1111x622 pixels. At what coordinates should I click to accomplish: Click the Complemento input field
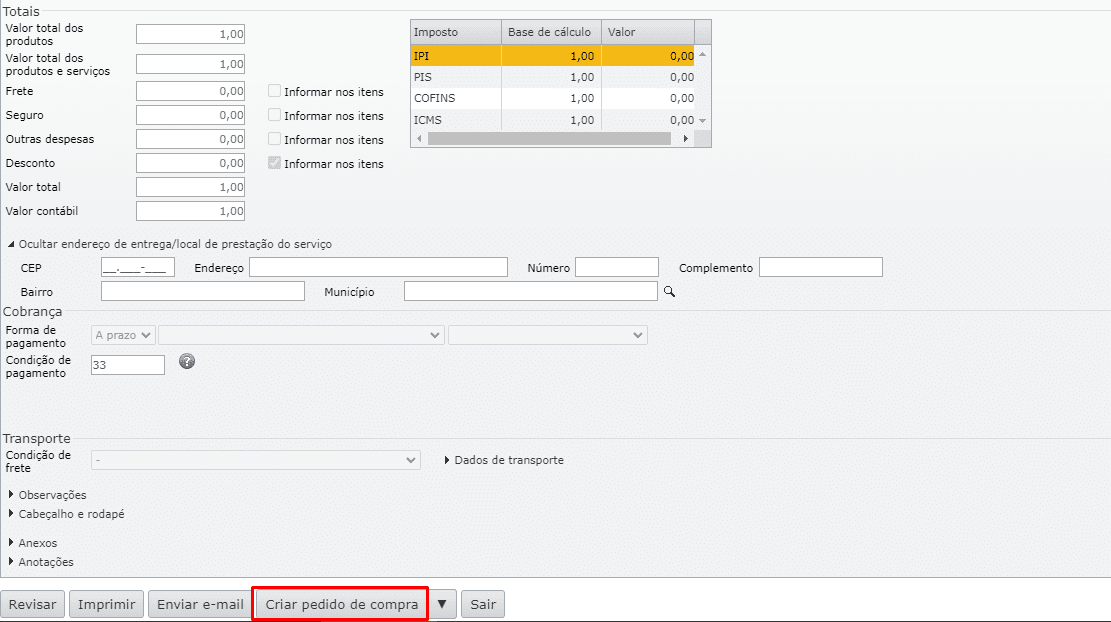tap(820, 267)
